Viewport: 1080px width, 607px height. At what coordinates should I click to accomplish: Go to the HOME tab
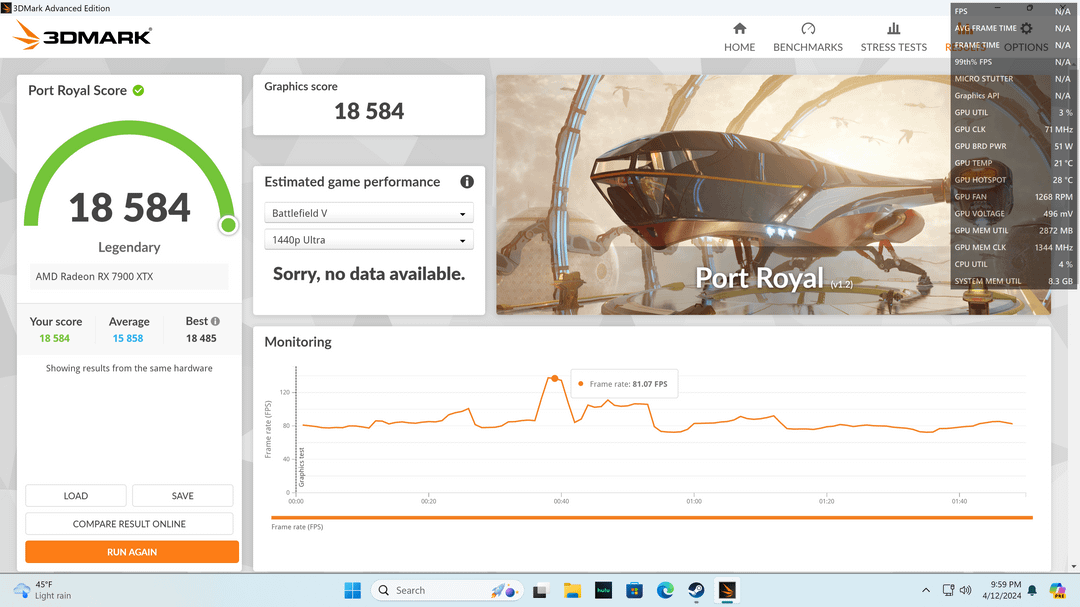click(x=739, y=37)
